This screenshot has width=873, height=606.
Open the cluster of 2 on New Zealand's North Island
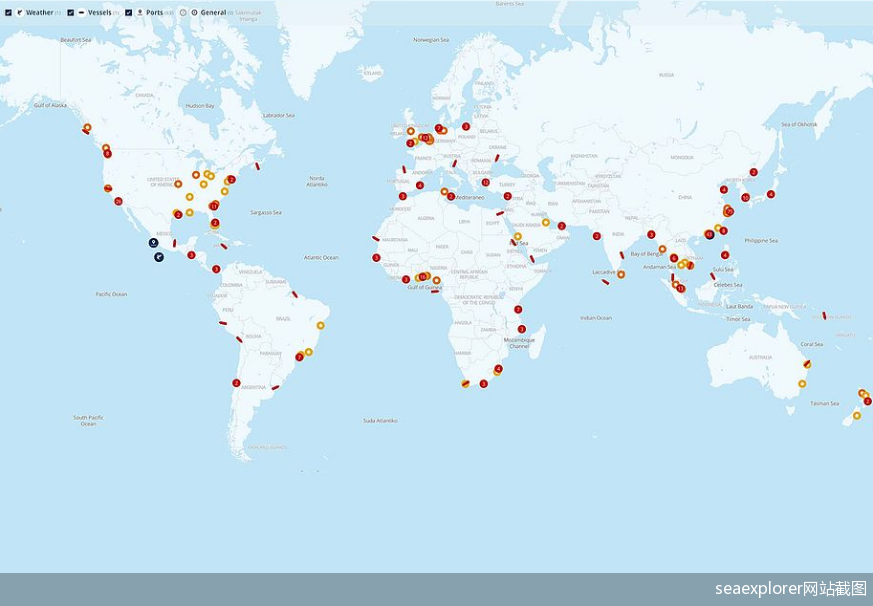point(867,401)
